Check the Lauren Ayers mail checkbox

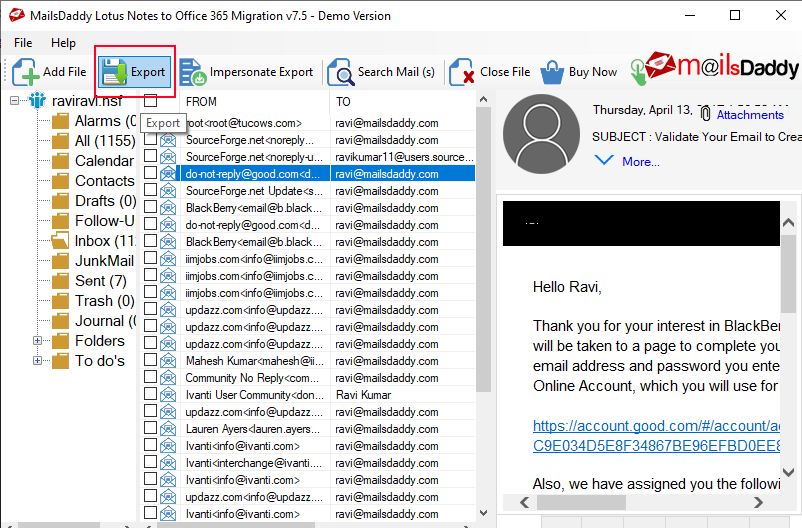[150, 428]
